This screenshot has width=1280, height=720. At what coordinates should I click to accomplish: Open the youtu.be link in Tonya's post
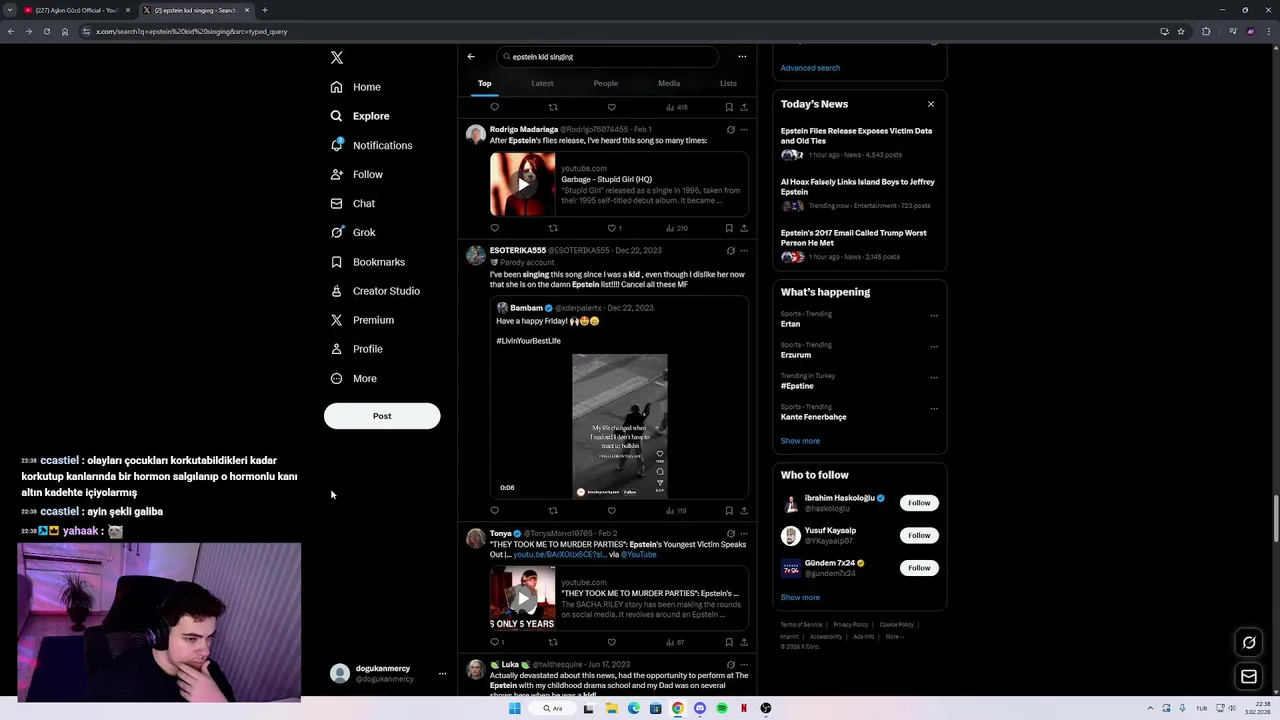pos(560,554)
